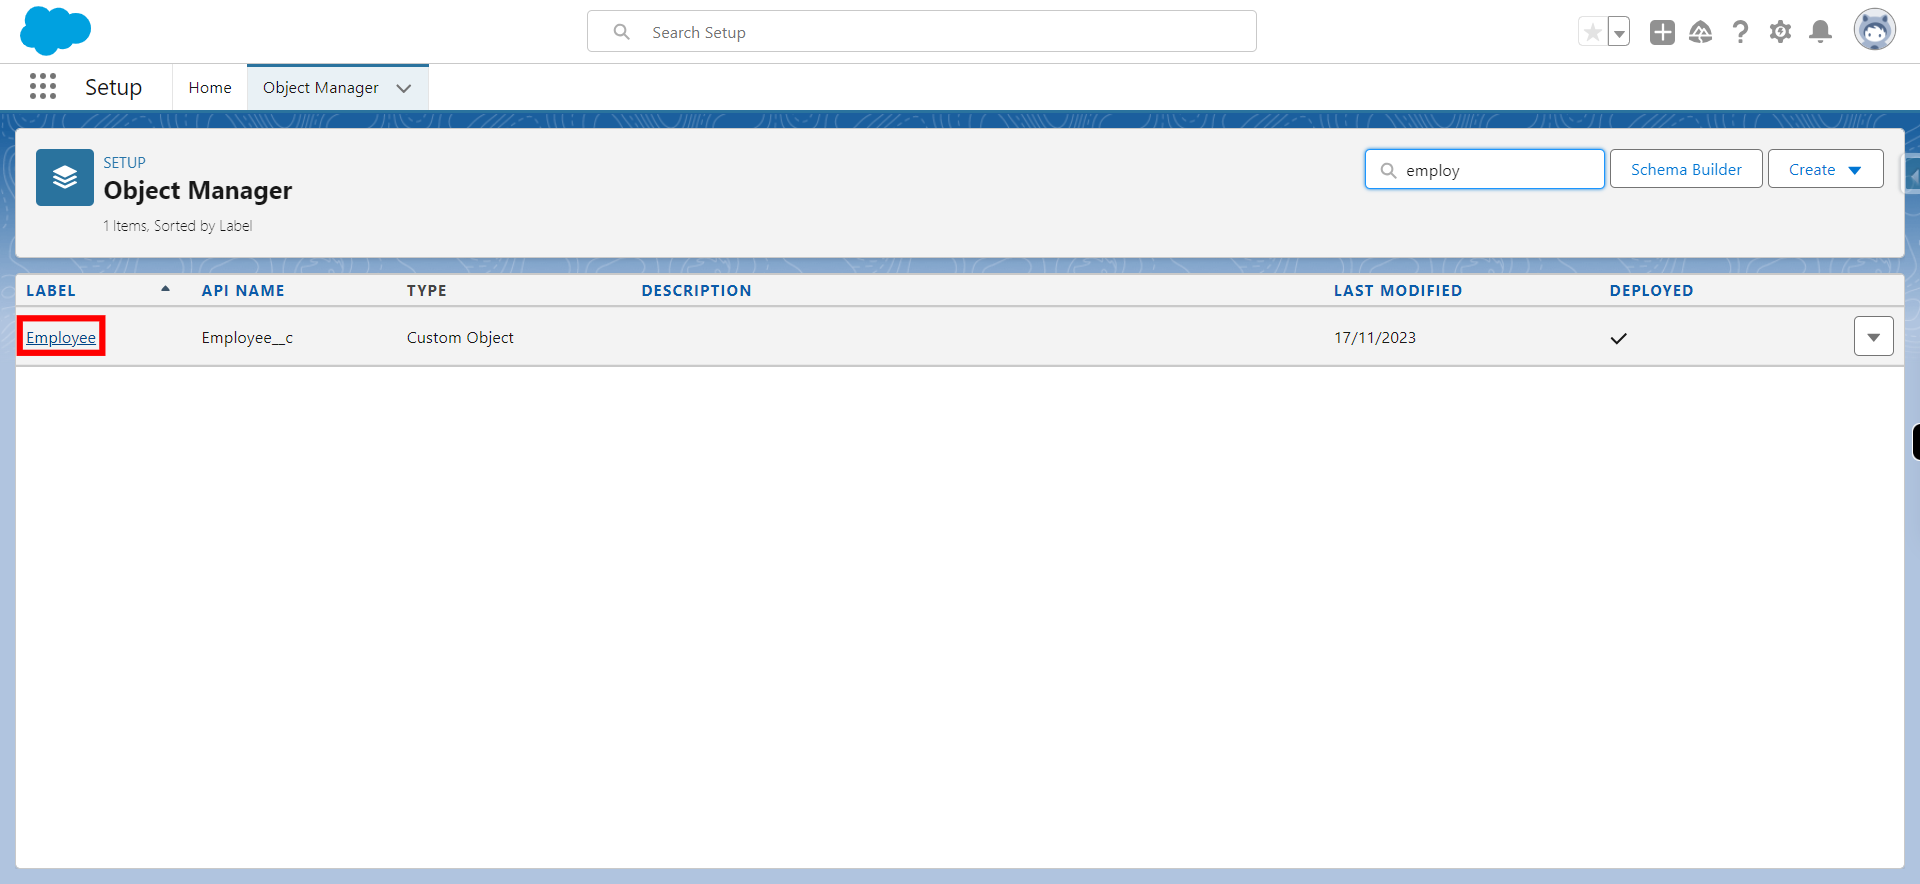1920x884 pixels.
Task: Expand the Object Manager tab chevron
Action: point(404,88)
